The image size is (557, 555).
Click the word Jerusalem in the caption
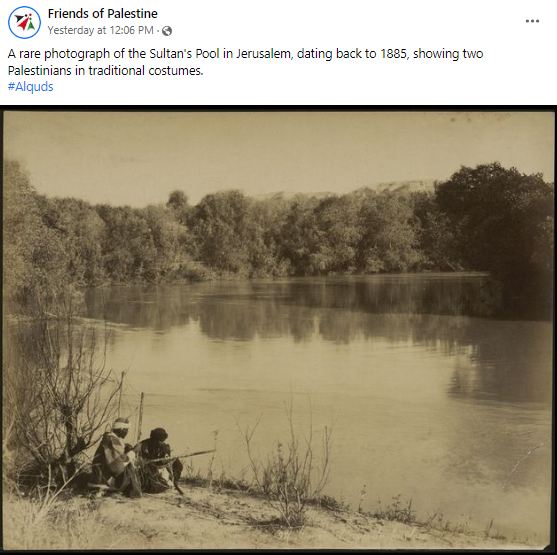pos(265,54)
